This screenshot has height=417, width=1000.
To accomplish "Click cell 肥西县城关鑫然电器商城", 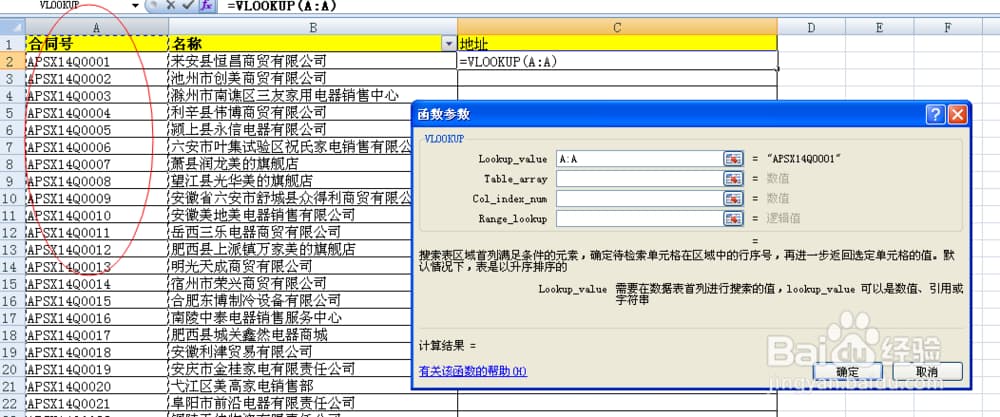I will [291, 335].
